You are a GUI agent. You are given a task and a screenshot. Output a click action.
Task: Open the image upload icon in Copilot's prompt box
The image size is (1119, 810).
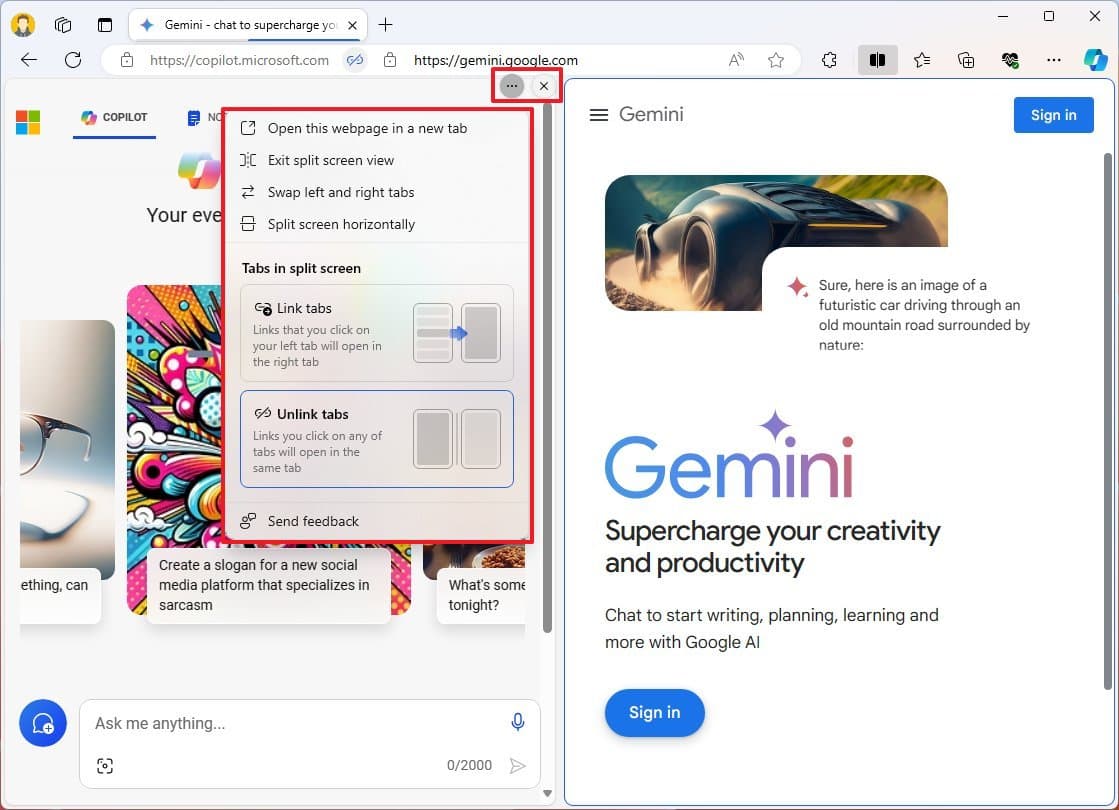click(x=105, y=765)
